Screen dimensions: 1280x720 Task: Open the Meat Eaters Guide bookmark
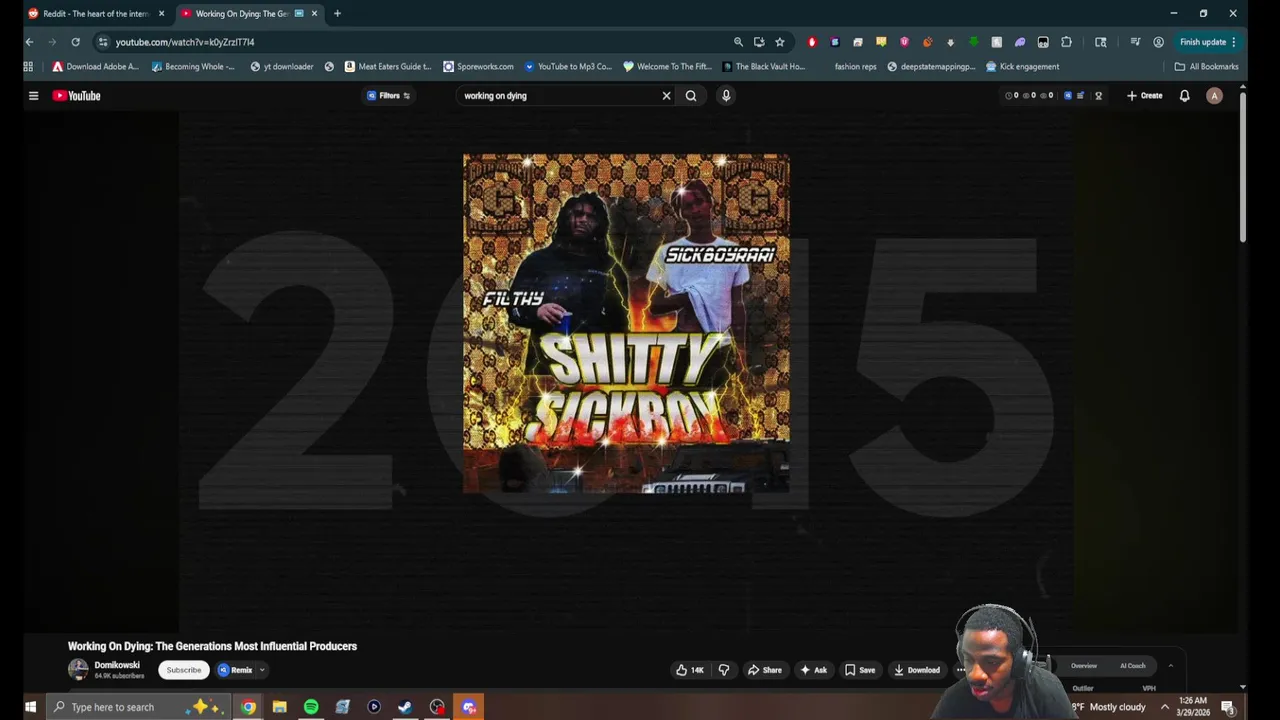click(387, 67)
